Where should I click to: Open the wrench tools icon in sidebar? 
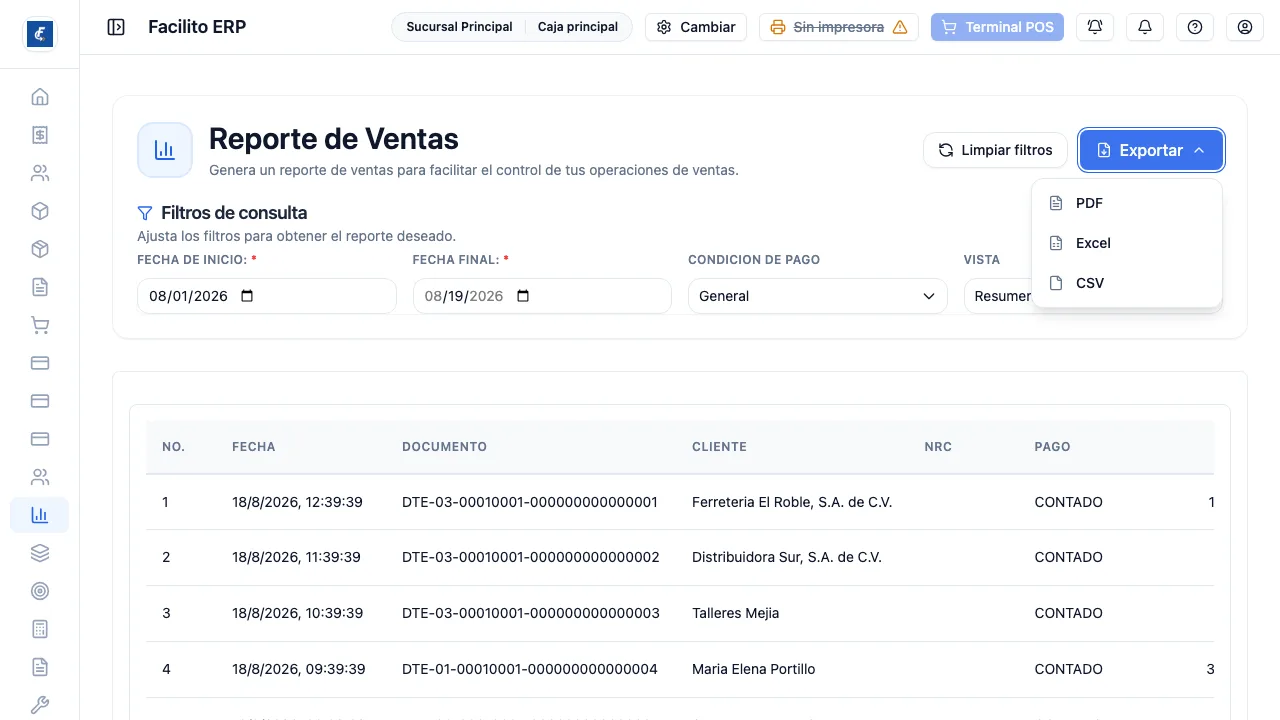coord(40,705)
